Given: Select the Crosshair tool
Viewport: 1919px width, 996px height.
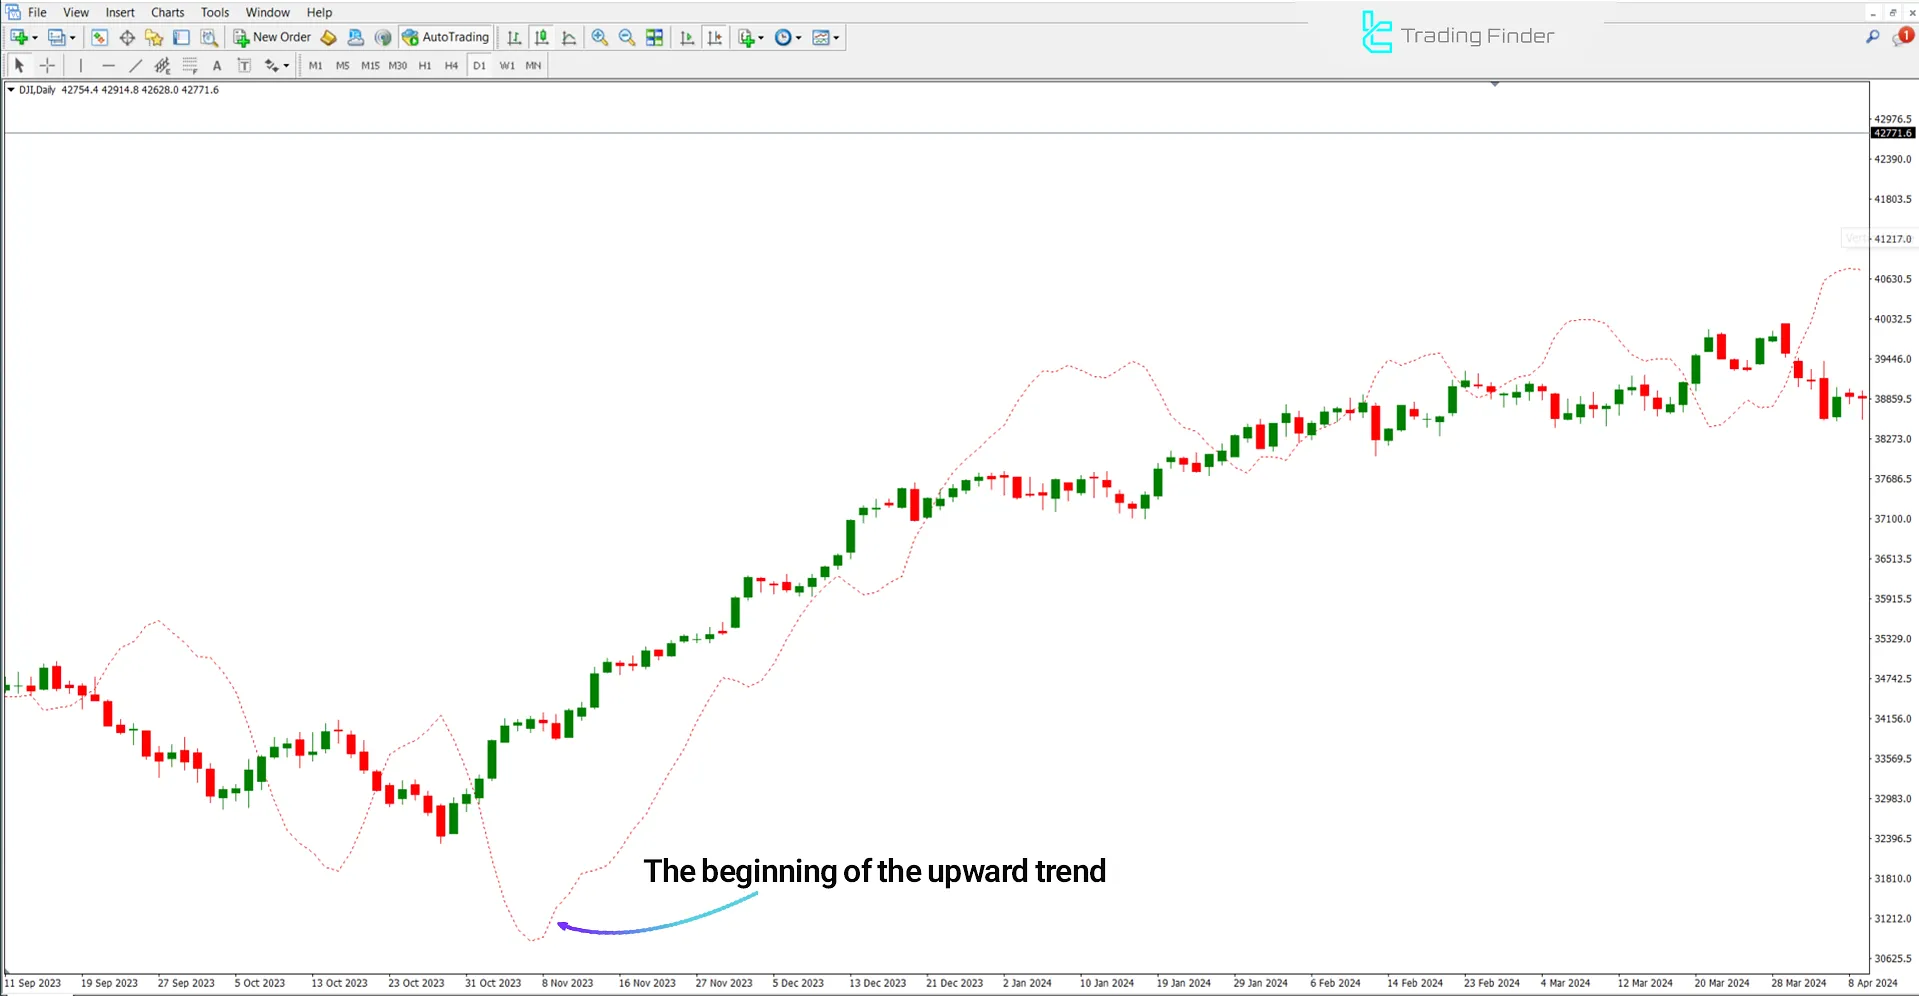Looking at the screenshot, I should point(47,65).
